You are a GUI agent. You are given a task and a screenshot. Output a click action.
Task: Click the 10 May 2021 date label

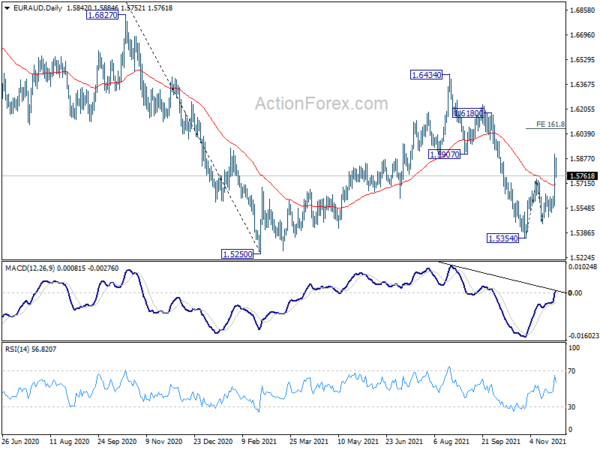click(357, 441)
